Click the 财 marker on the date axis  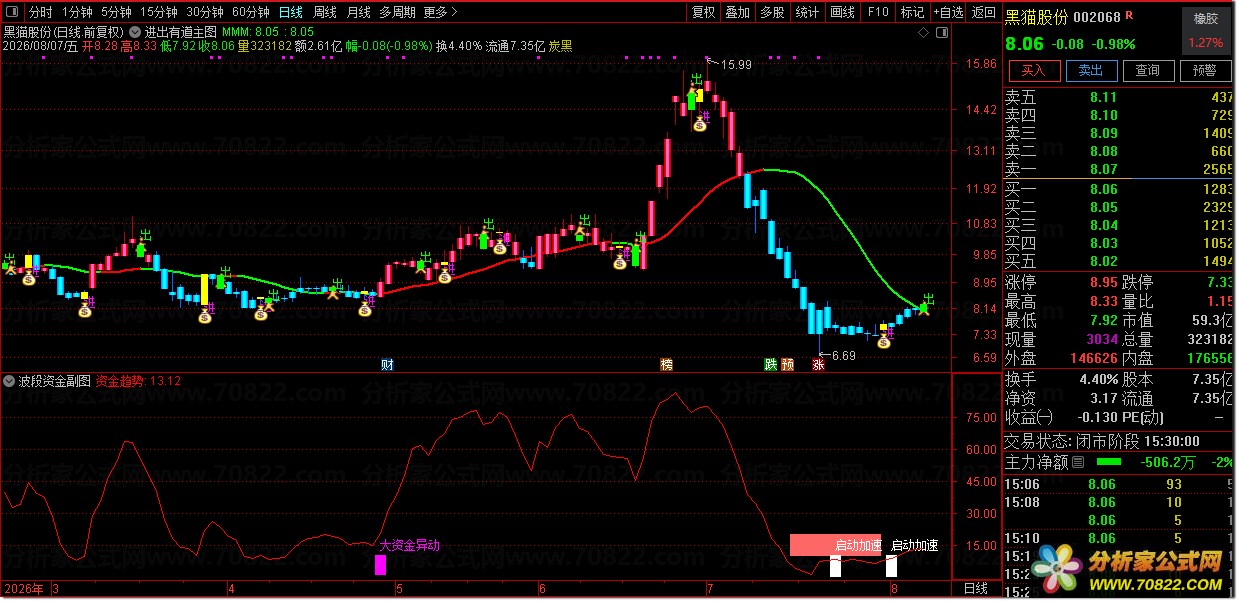tap(387, 364)
